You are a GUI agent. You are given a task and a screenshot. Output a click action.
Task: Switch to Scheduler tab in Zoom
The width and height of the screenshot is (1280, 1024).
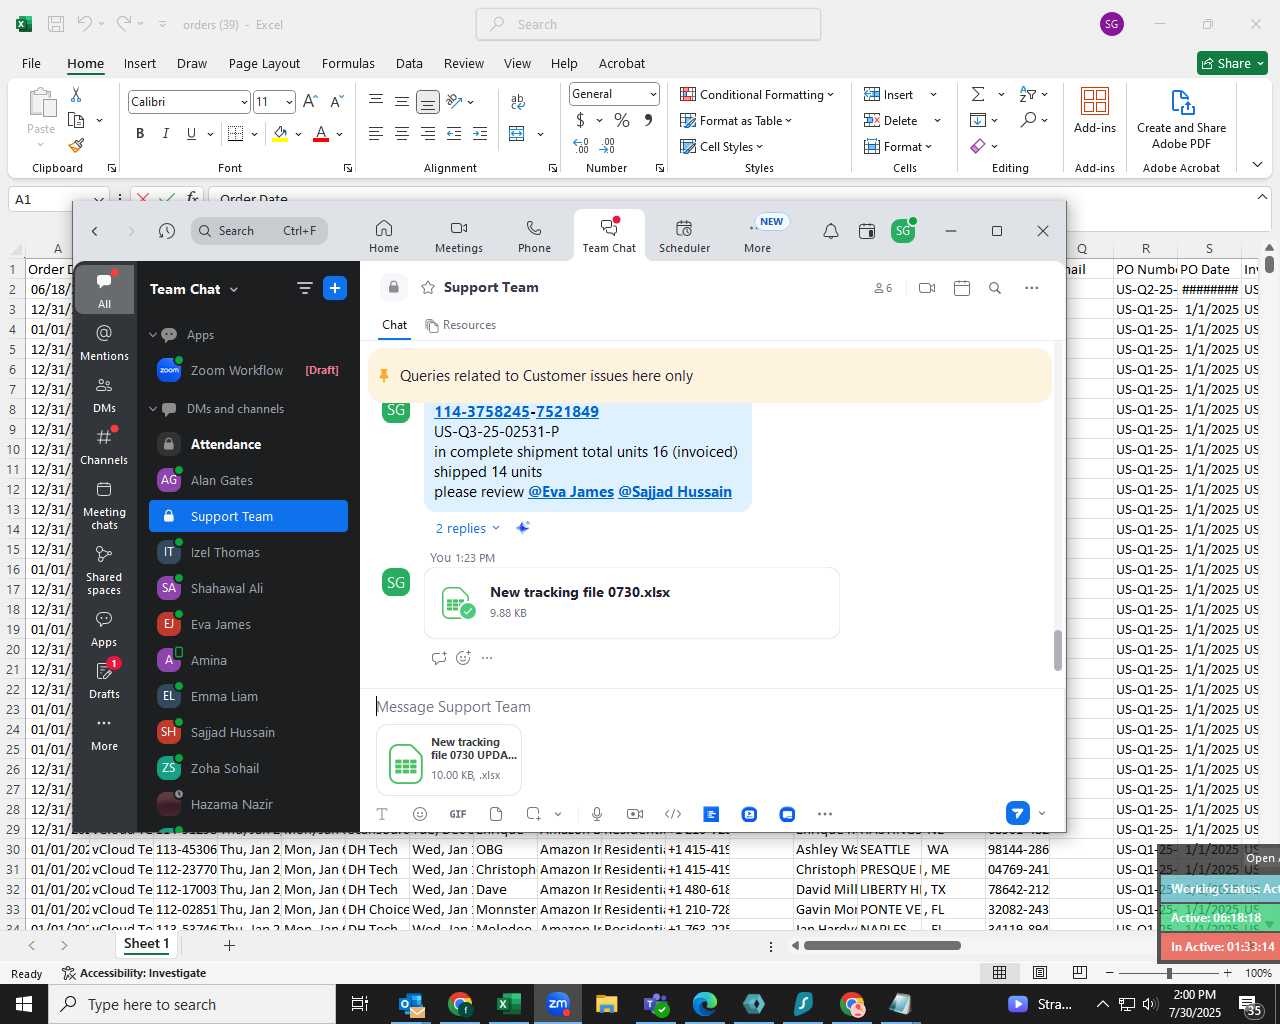[684, 237]
